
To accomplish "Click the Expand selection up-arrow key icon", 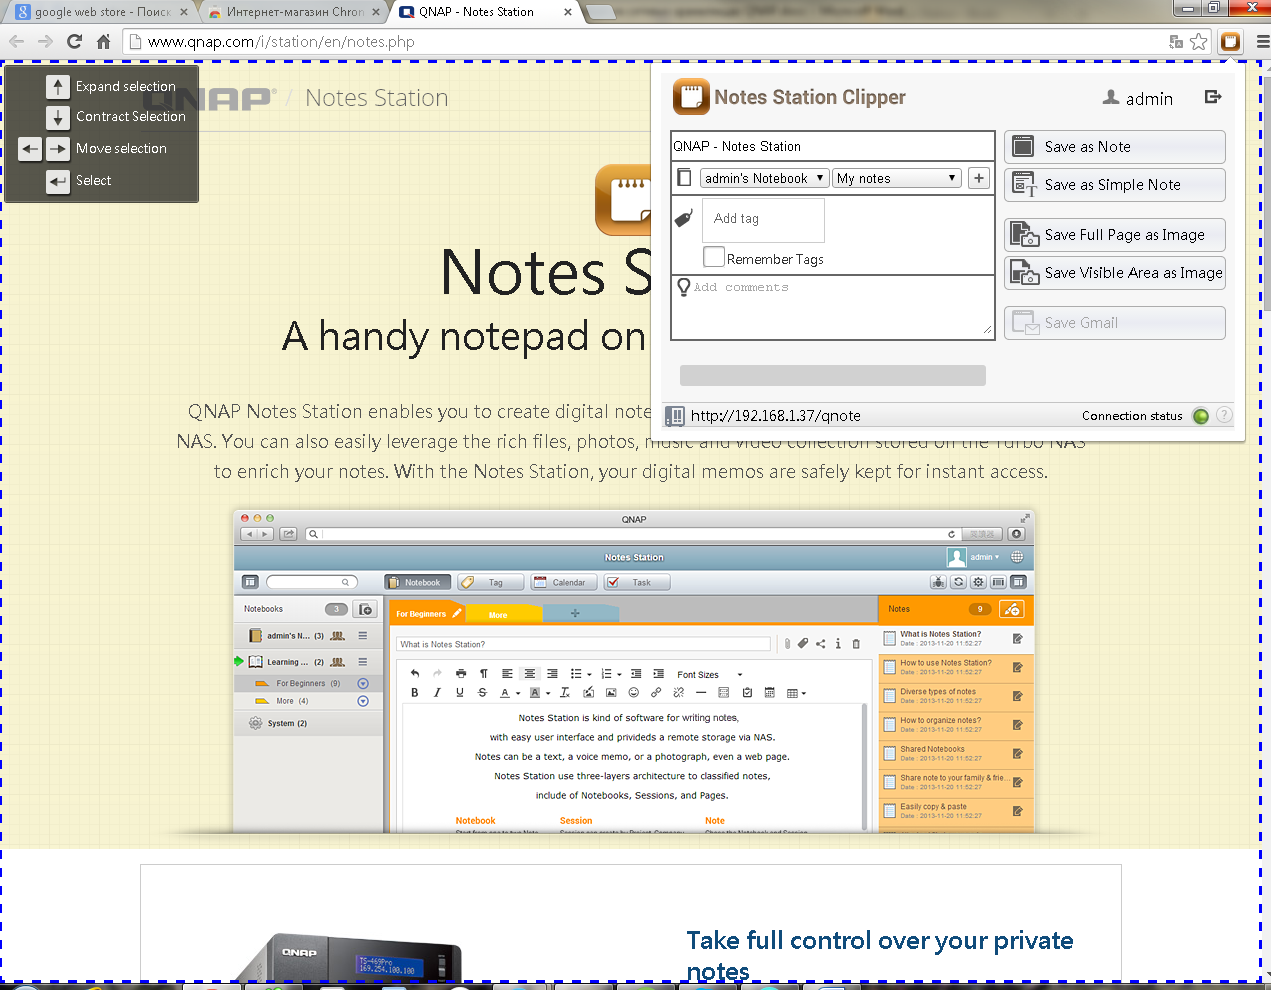I will tap(58, 87).
